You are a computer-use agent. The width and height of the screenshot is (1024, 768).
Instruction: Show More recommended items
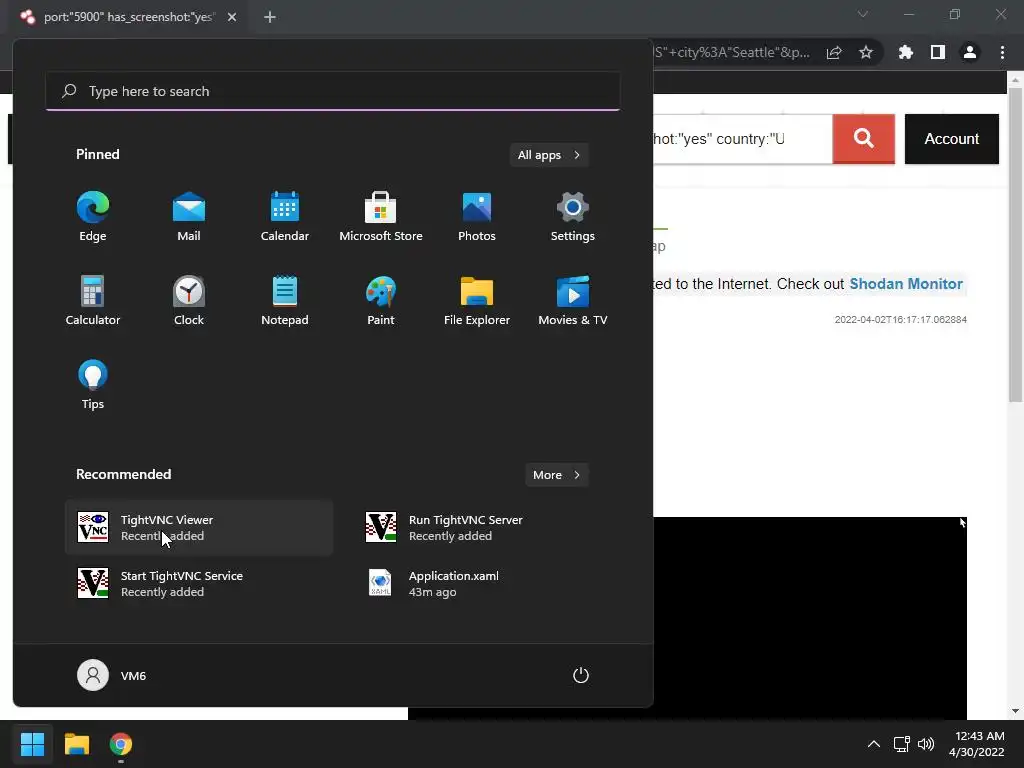(556, 475)
